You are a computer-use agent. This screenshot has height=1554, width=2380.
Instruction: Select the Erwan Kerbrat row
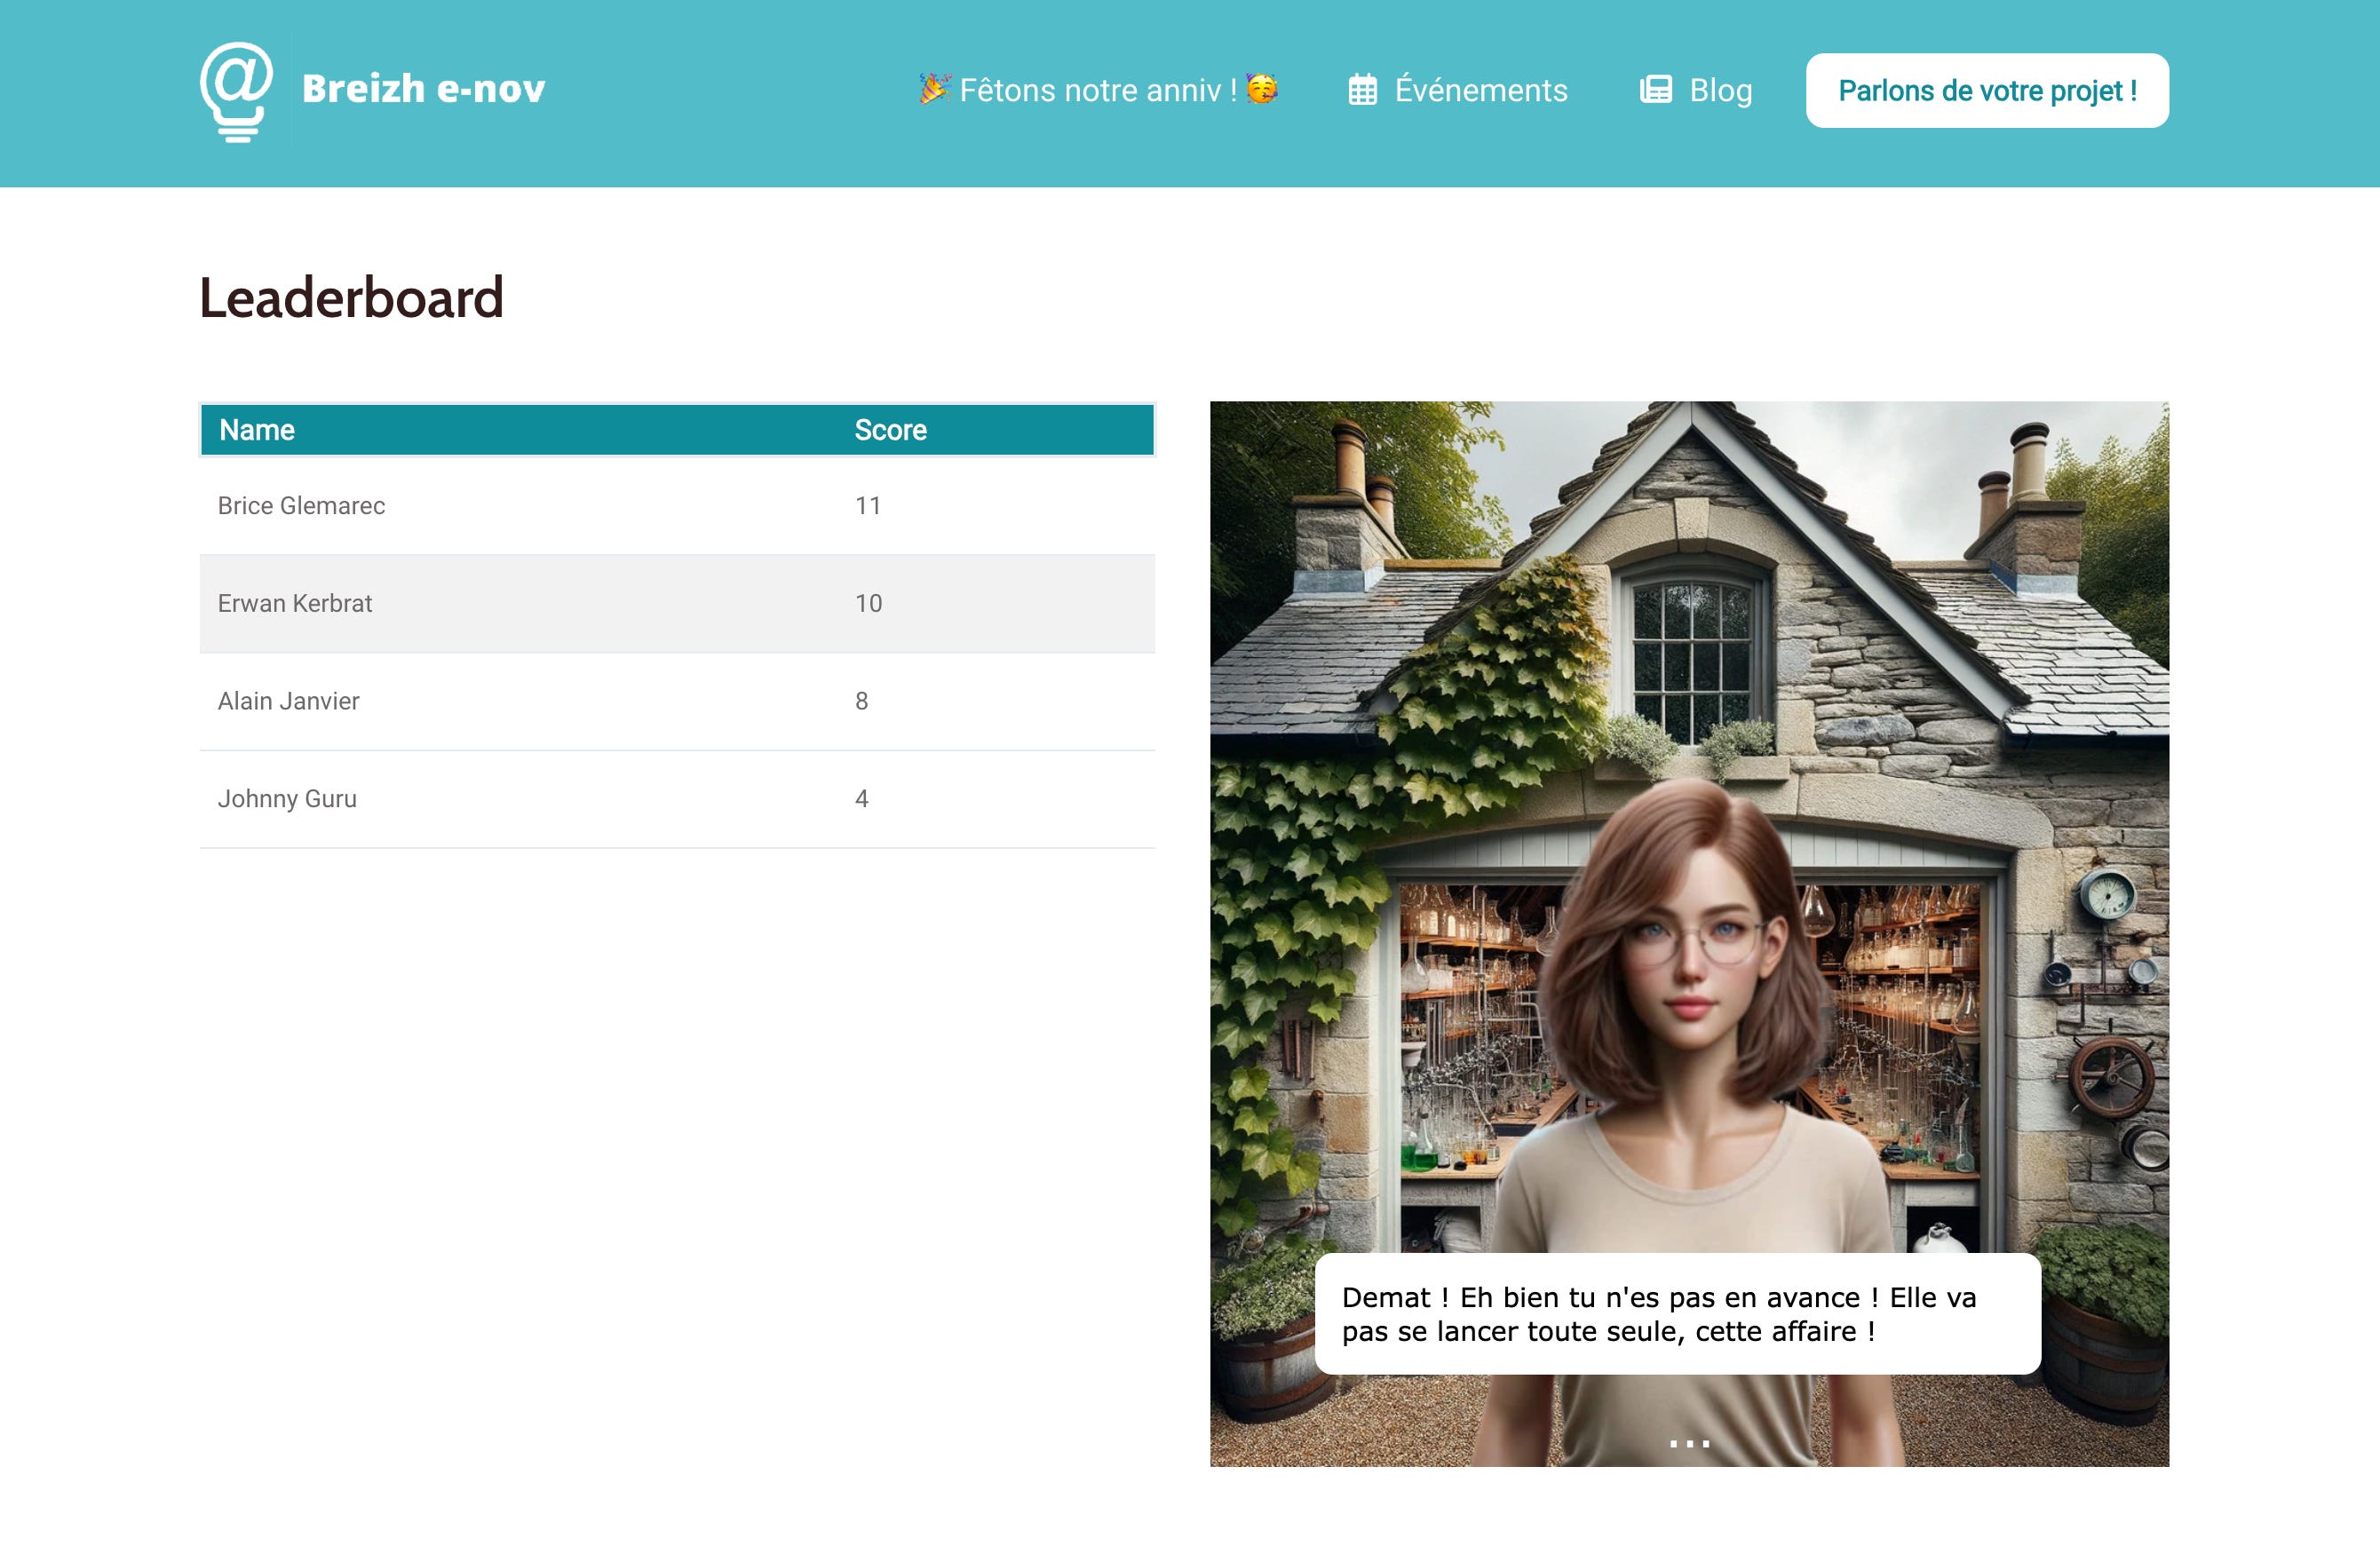pos(676,603)
